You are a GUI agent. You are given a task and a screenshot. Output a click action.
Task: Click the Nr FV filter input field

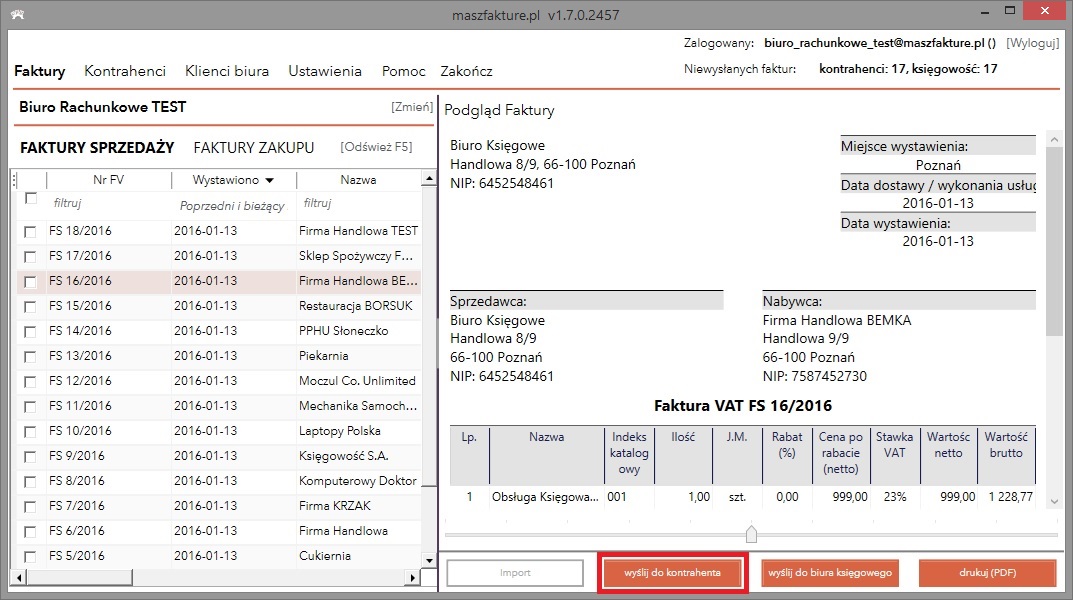pos(109,203)
